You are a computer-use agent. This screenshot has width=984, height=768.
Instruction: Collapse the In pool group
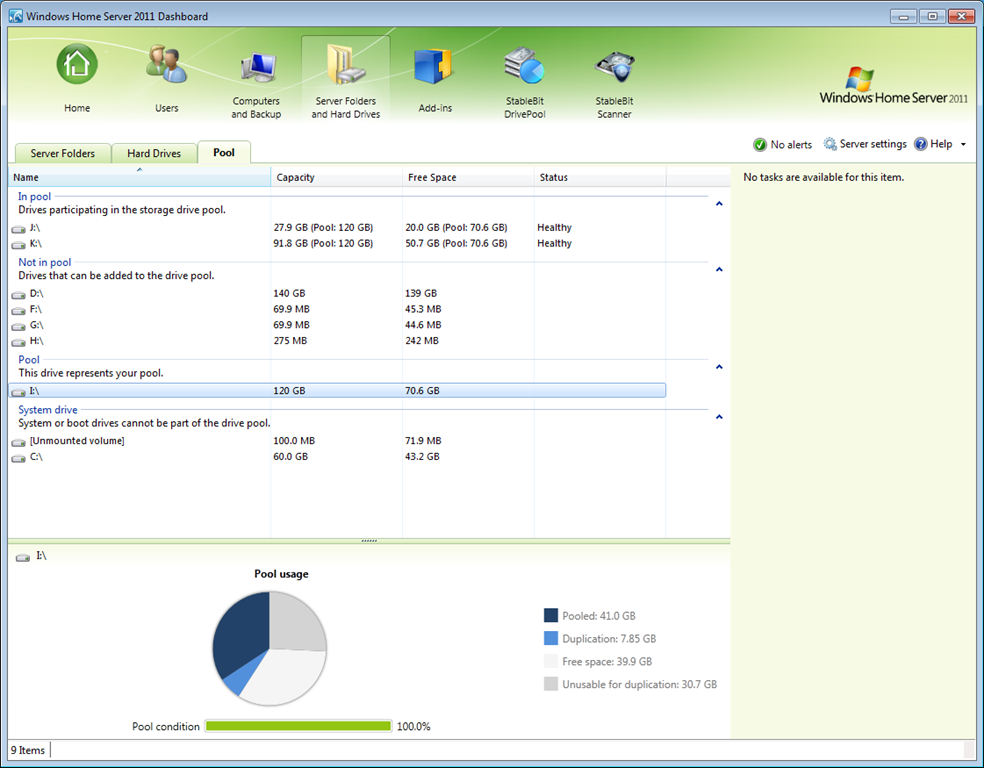(x=719, y=203)
